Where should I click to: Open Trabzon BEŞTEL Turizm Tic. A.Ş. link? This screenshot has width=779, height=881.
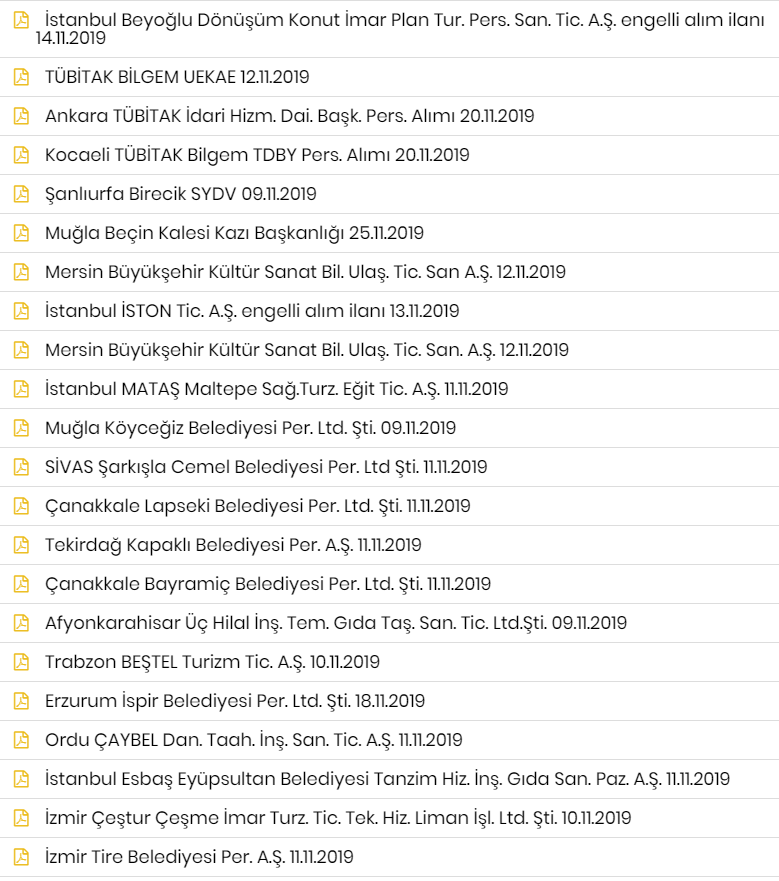[x=212, y=661]
